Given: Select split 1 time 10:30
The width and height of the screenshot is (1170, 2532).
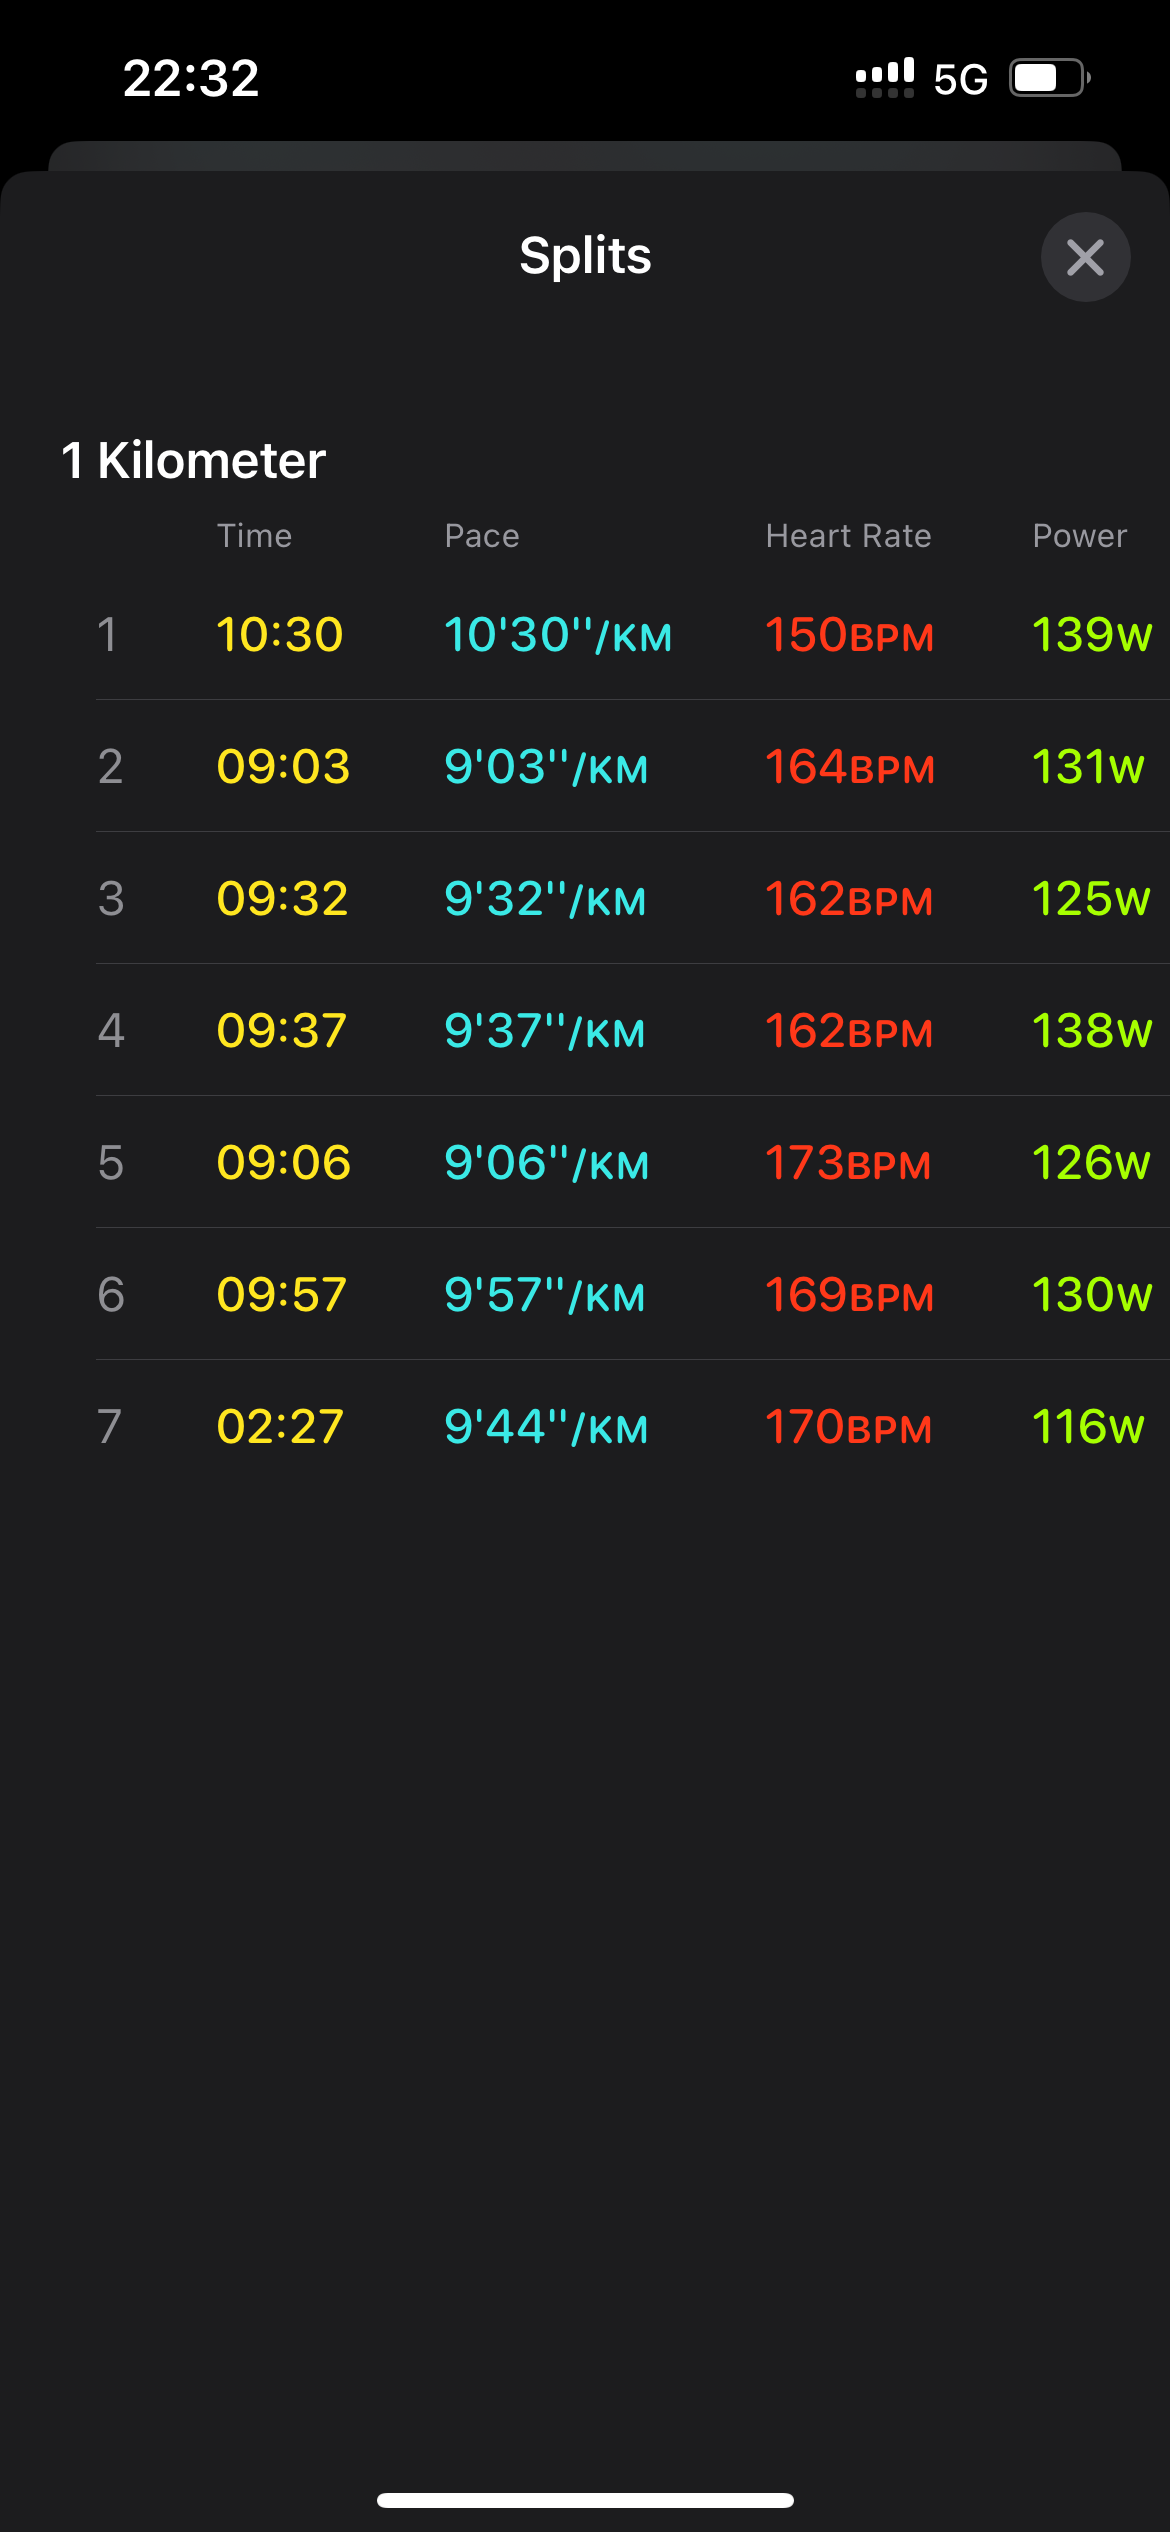Looking at the screenshot, I should (280, 635).
